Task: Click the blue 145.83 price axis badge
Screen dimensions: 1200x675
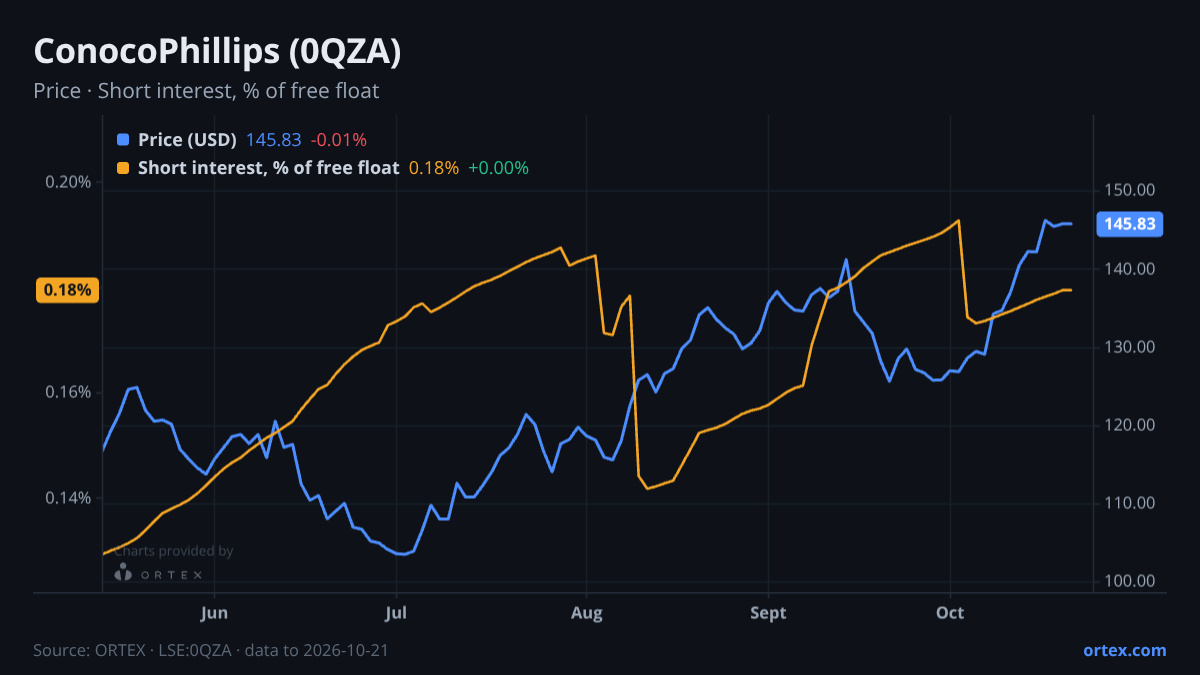Action: click(1130, 224)
